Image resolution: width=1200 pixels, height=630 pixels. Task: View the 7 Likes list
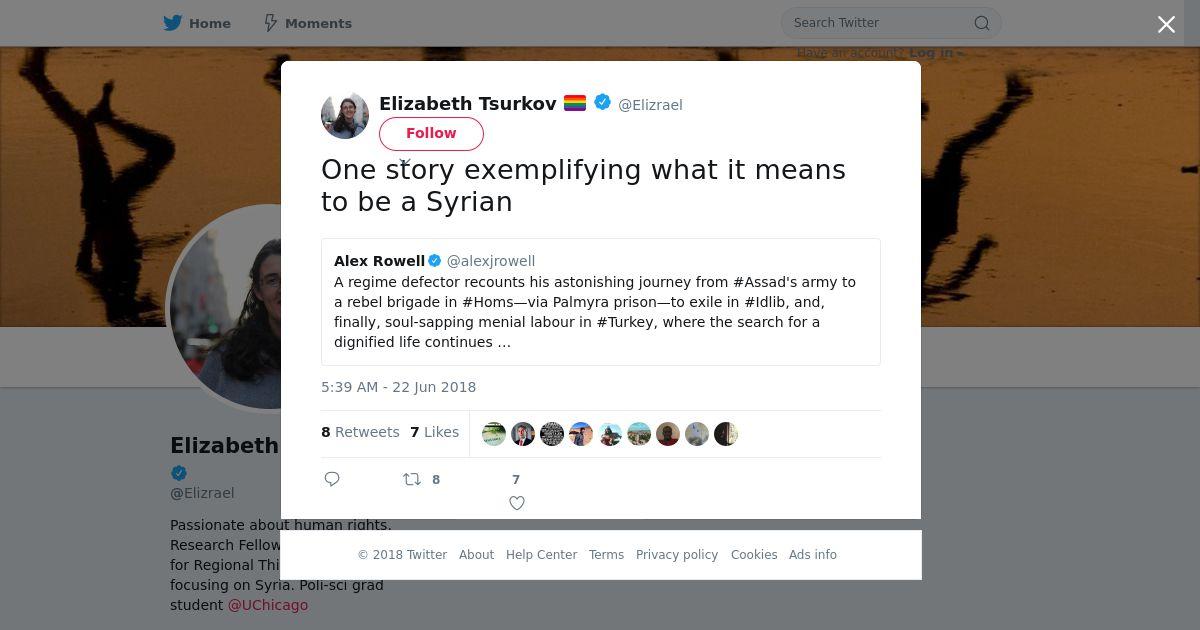[434, 432]
